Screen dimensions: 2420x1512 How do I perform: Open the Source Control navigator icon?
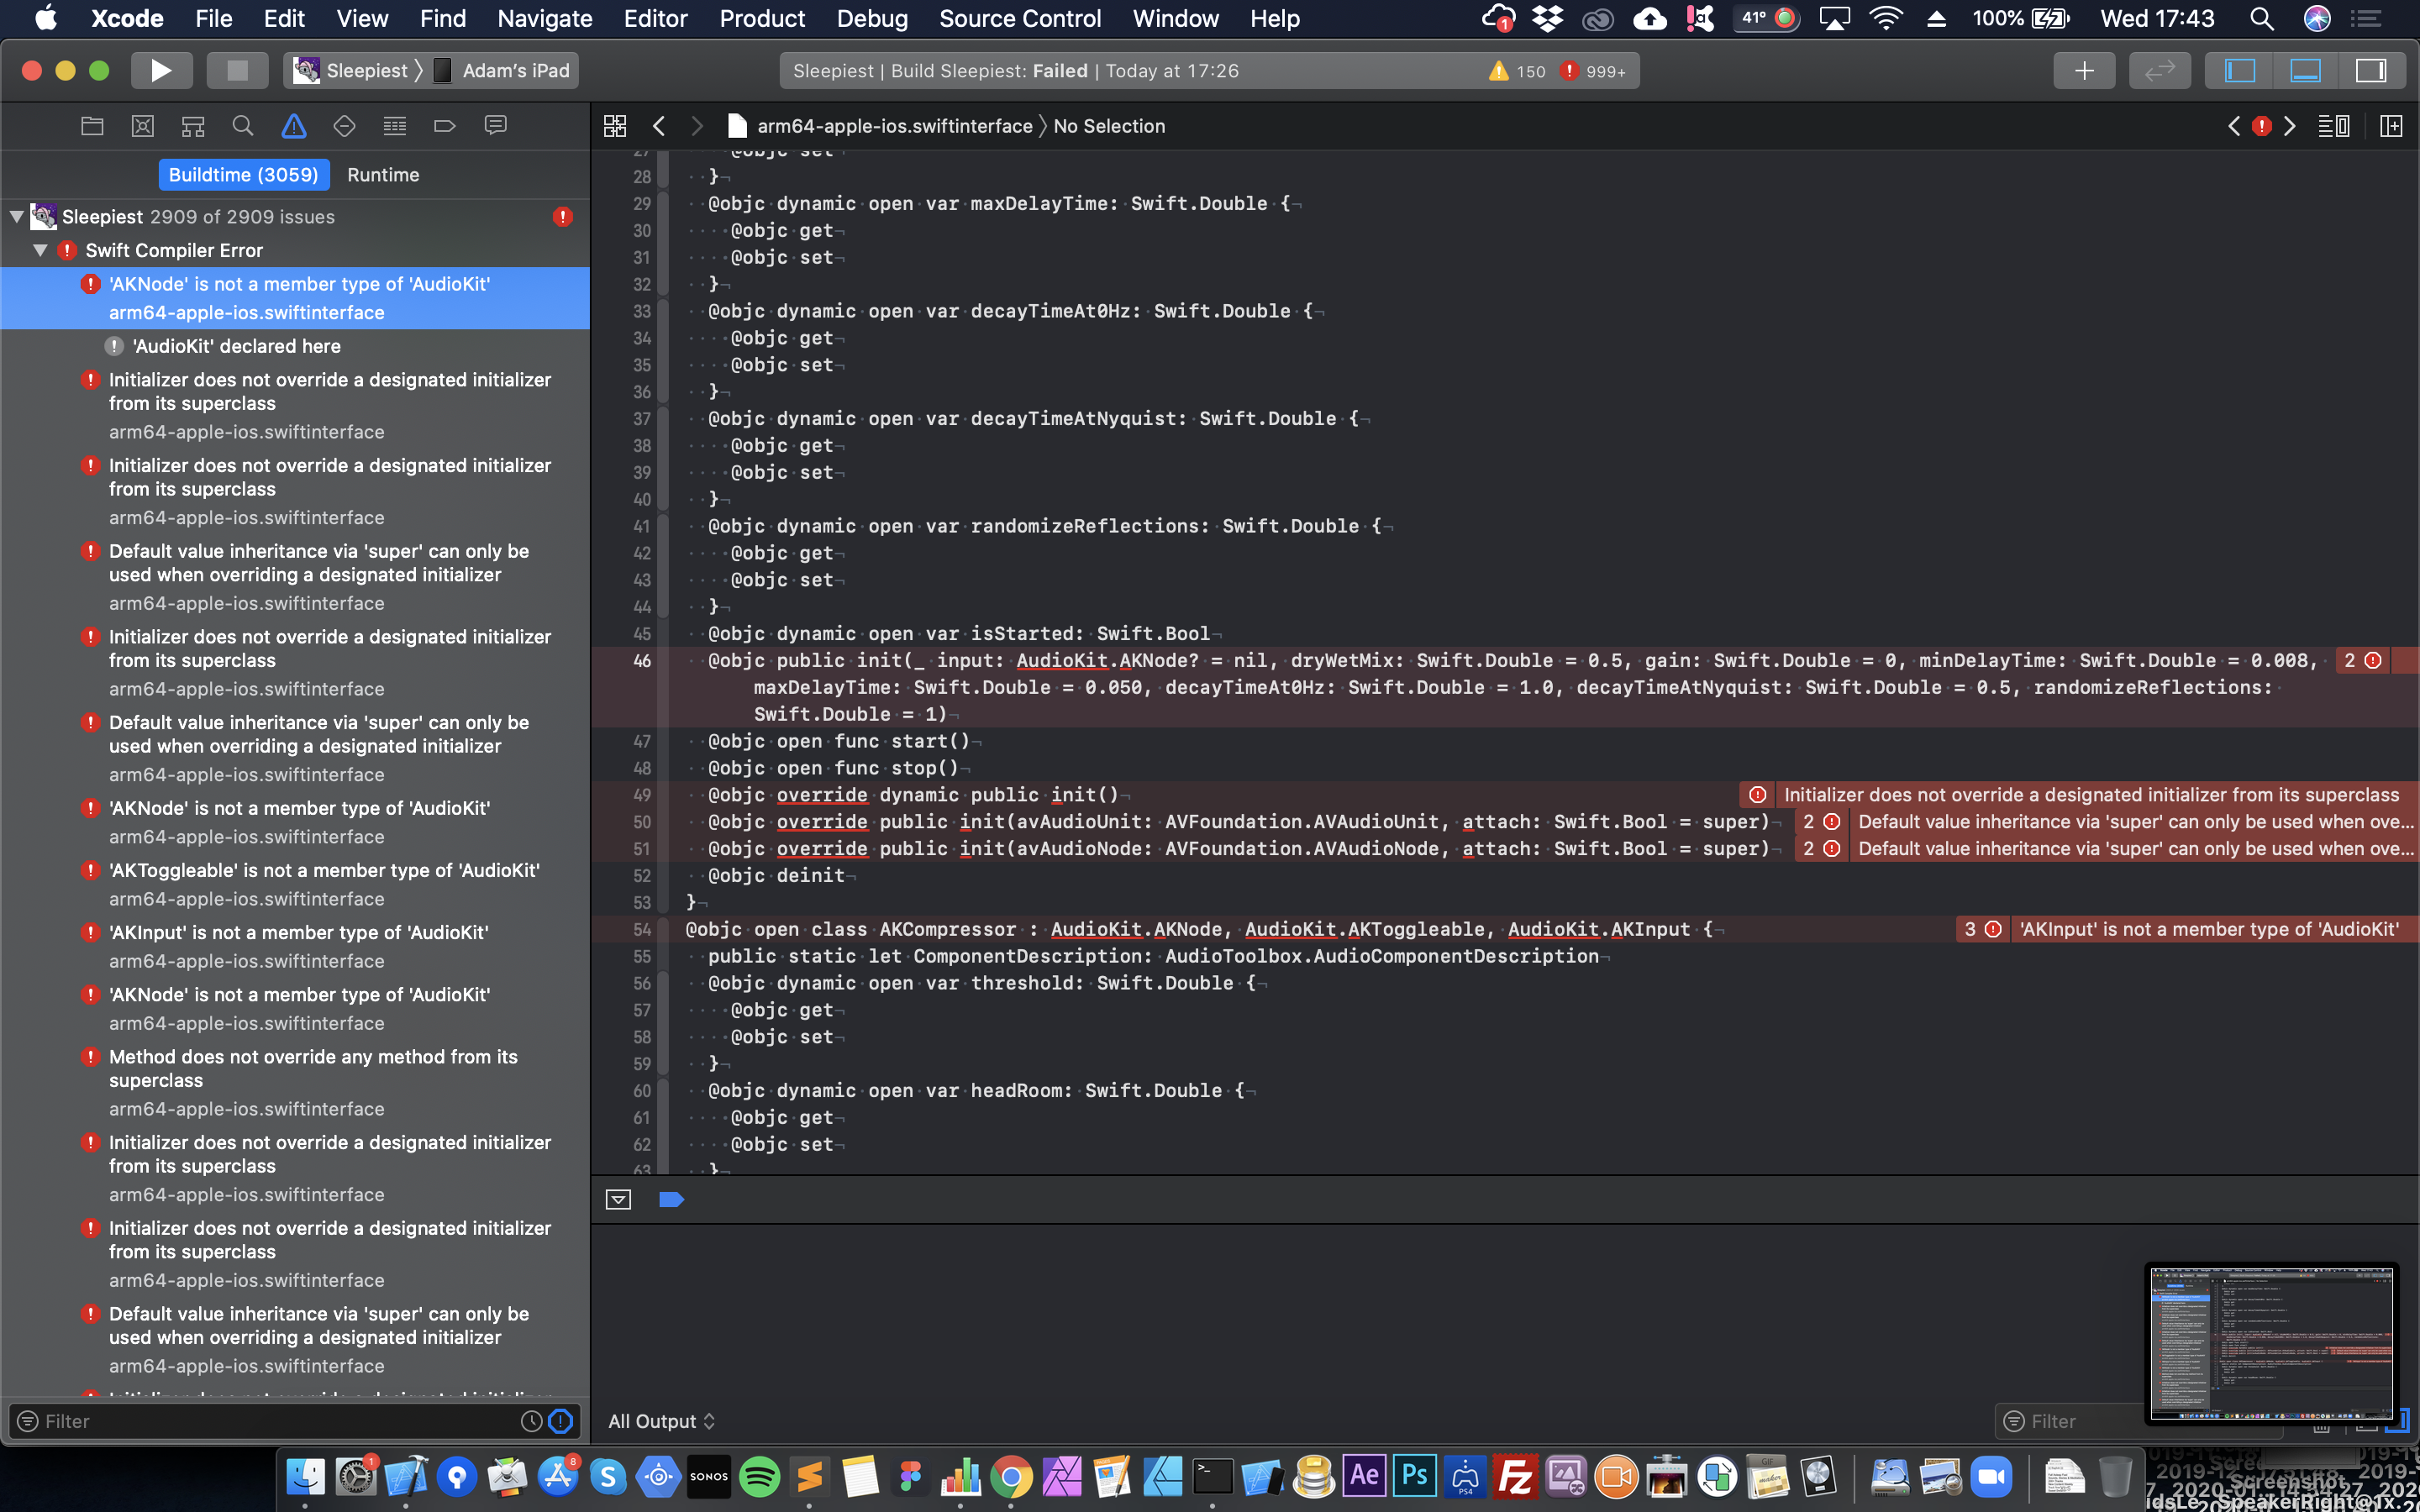coord(143,126)
